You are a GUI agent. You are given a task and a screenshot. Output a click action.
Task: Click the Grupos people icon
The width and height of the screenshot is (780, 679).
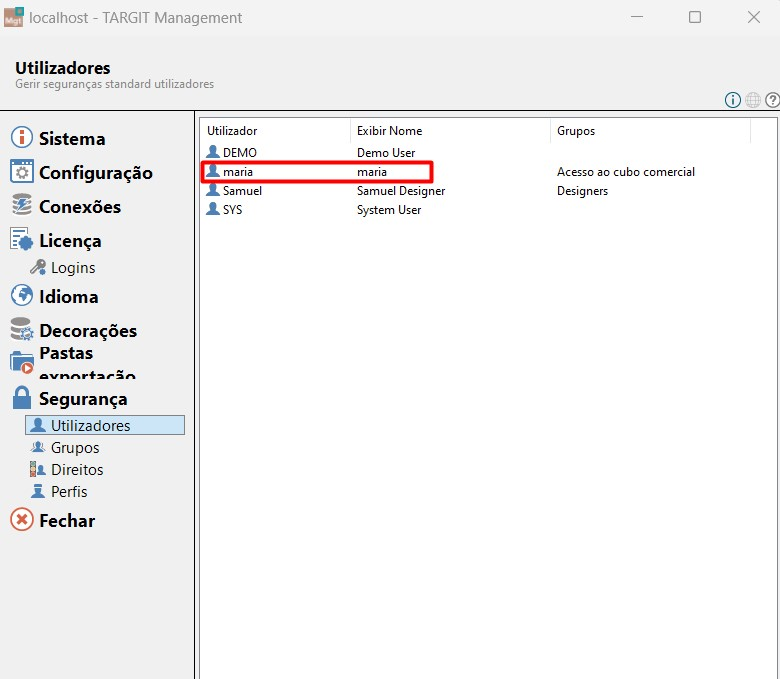[x=38, y=447]
